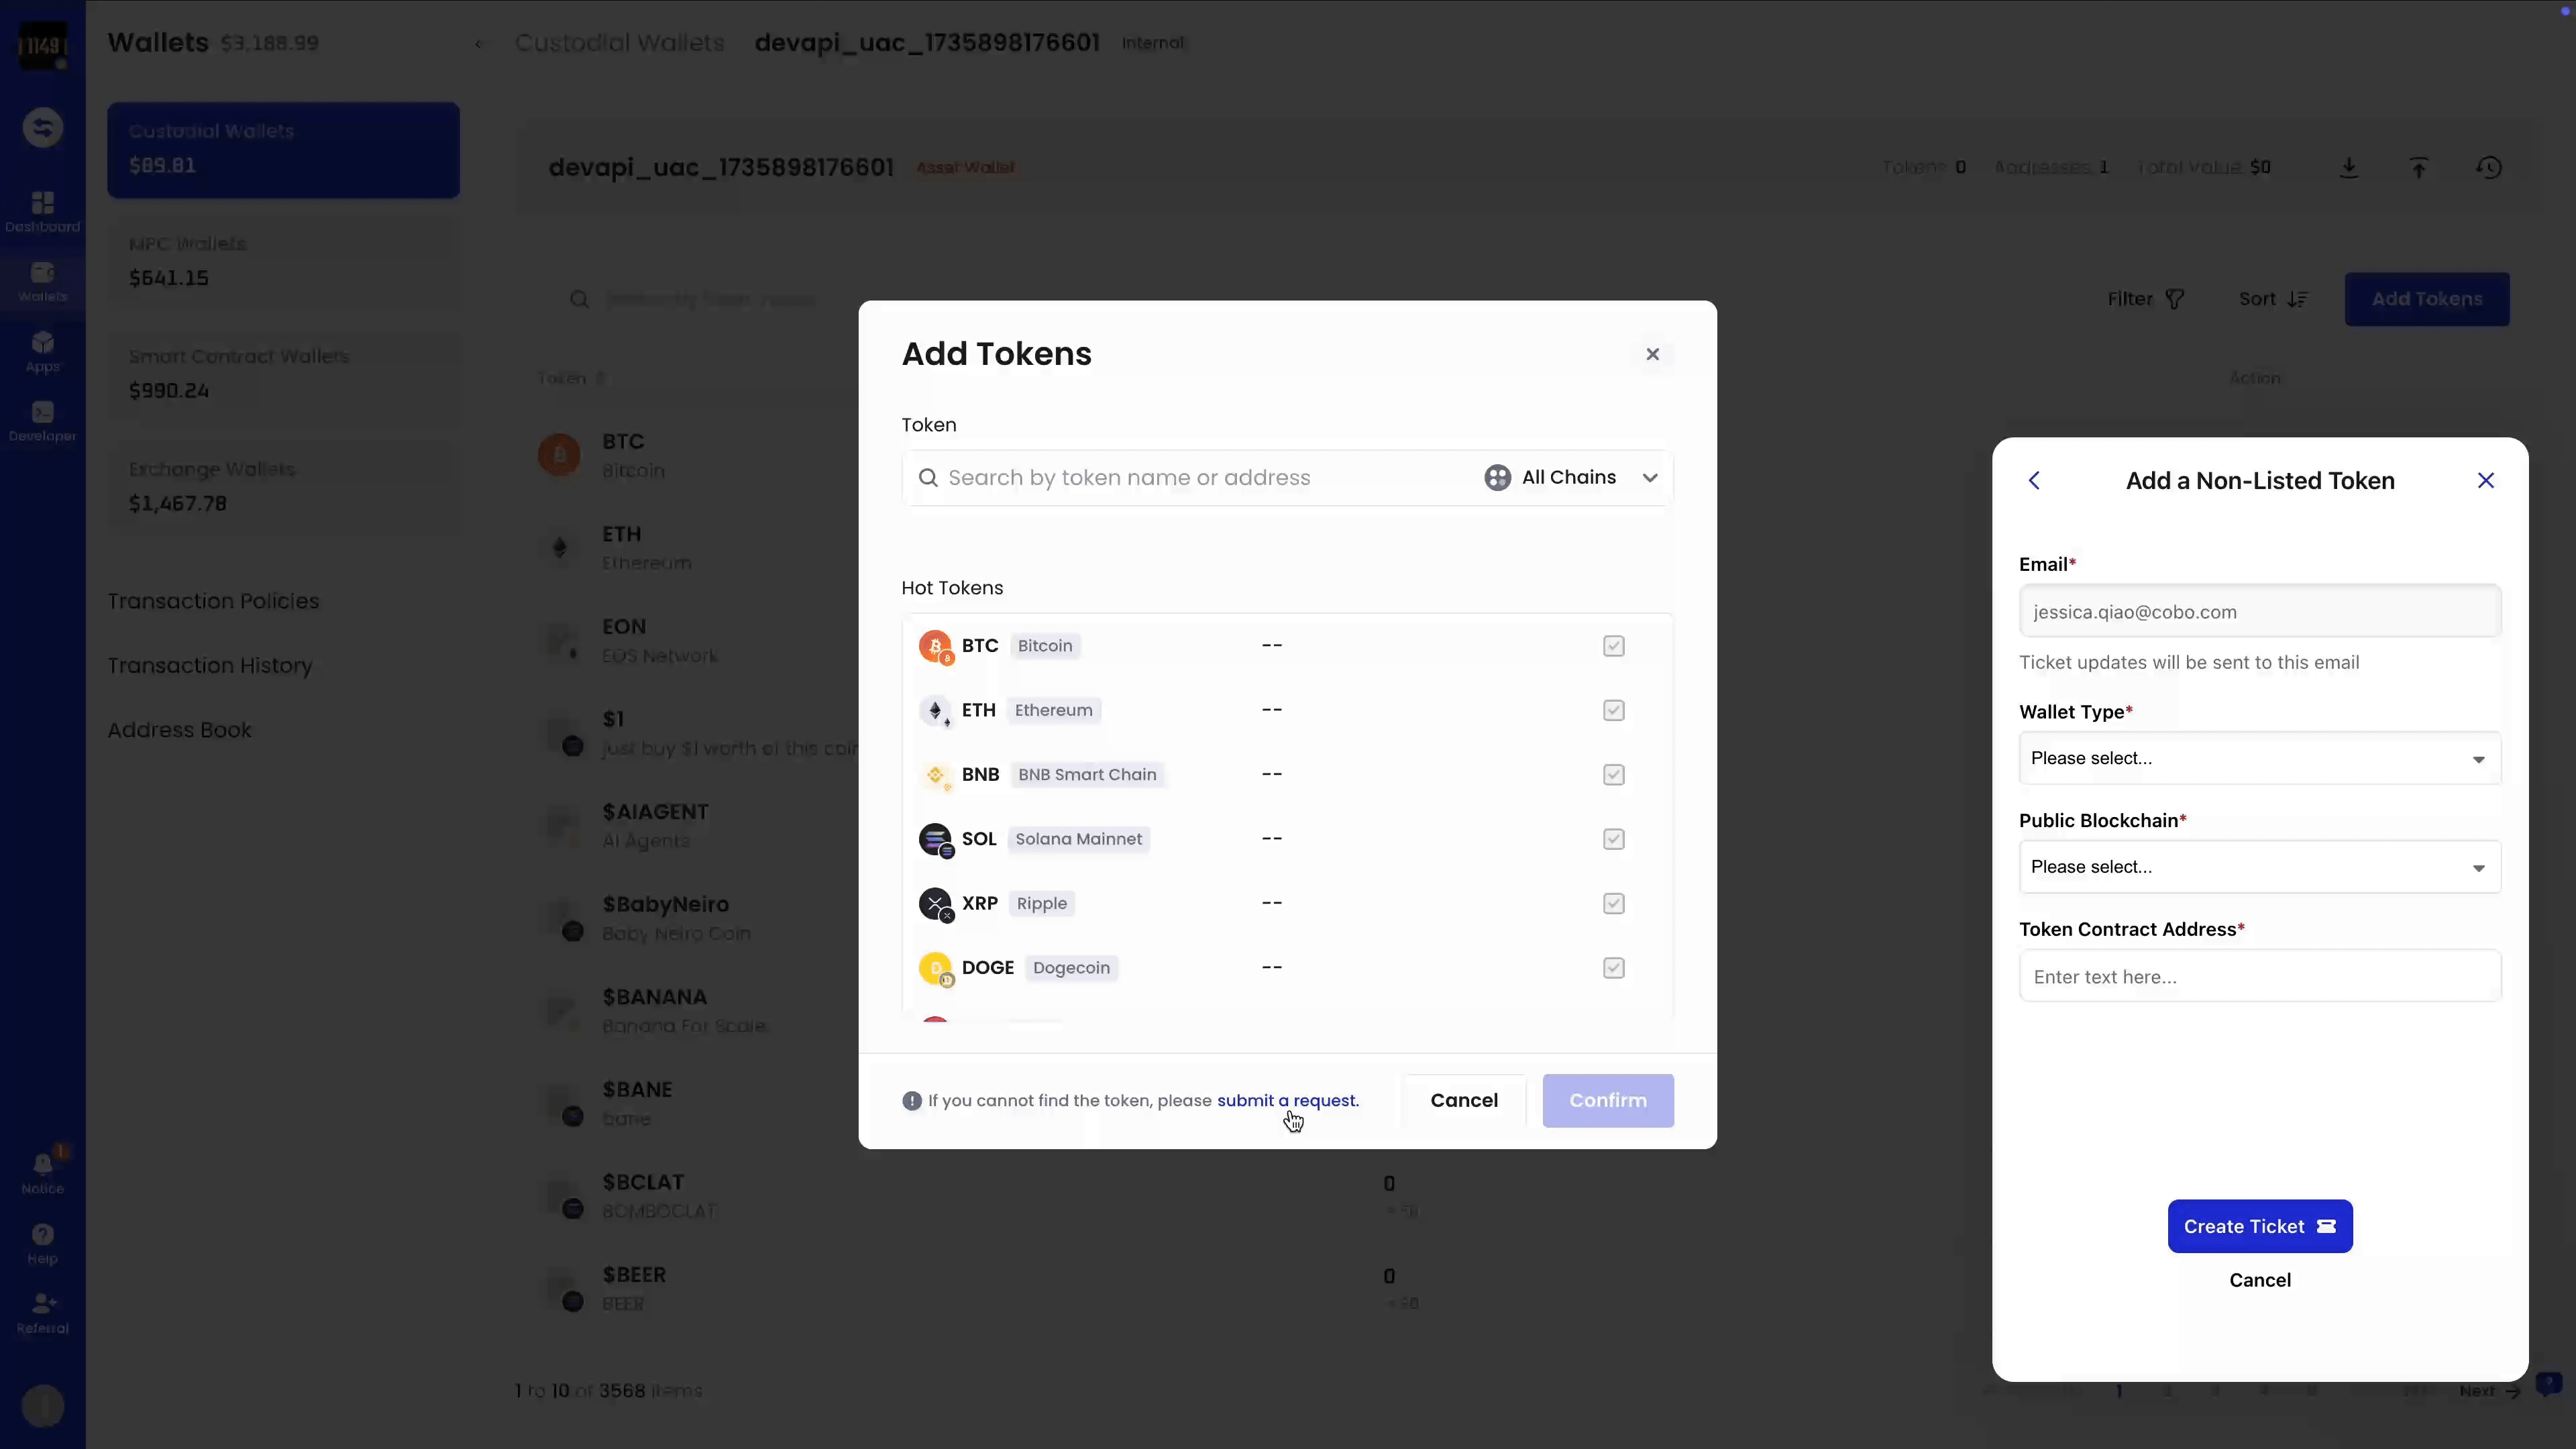Click the search magnifier icon in Token field
Image resolution: width=2576 pixels, height=1449 pixels.
[x=928, y=478]
